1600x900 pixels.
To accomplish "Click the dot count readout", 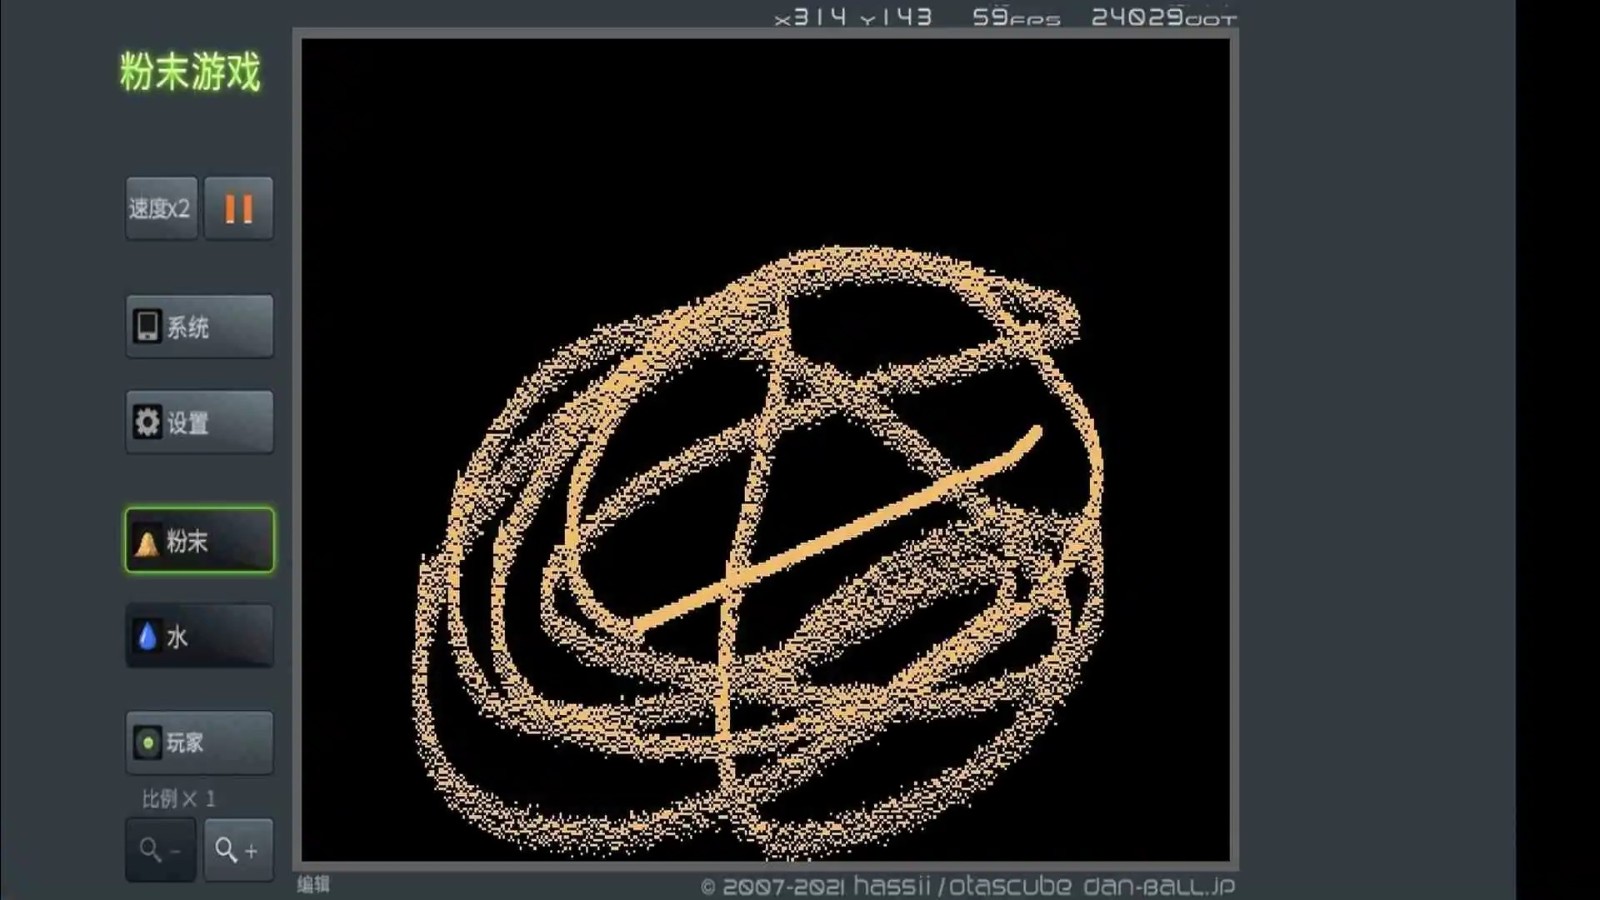I will [1163, 18].
